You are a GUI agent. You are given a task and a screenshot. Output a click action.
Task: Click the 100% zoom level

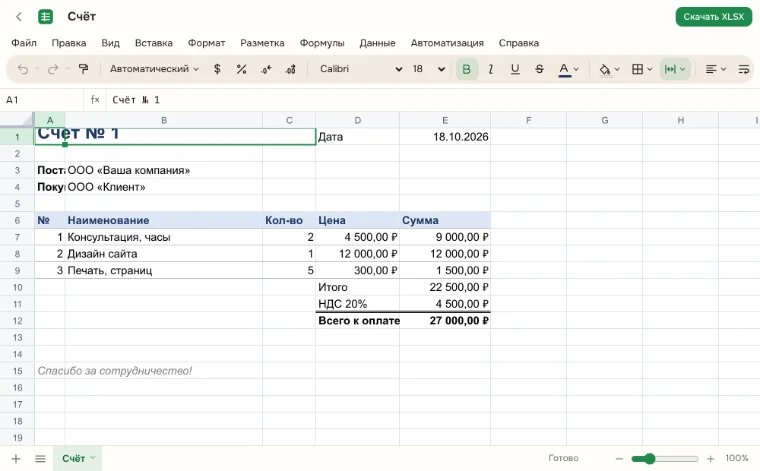tap(737, 458)
